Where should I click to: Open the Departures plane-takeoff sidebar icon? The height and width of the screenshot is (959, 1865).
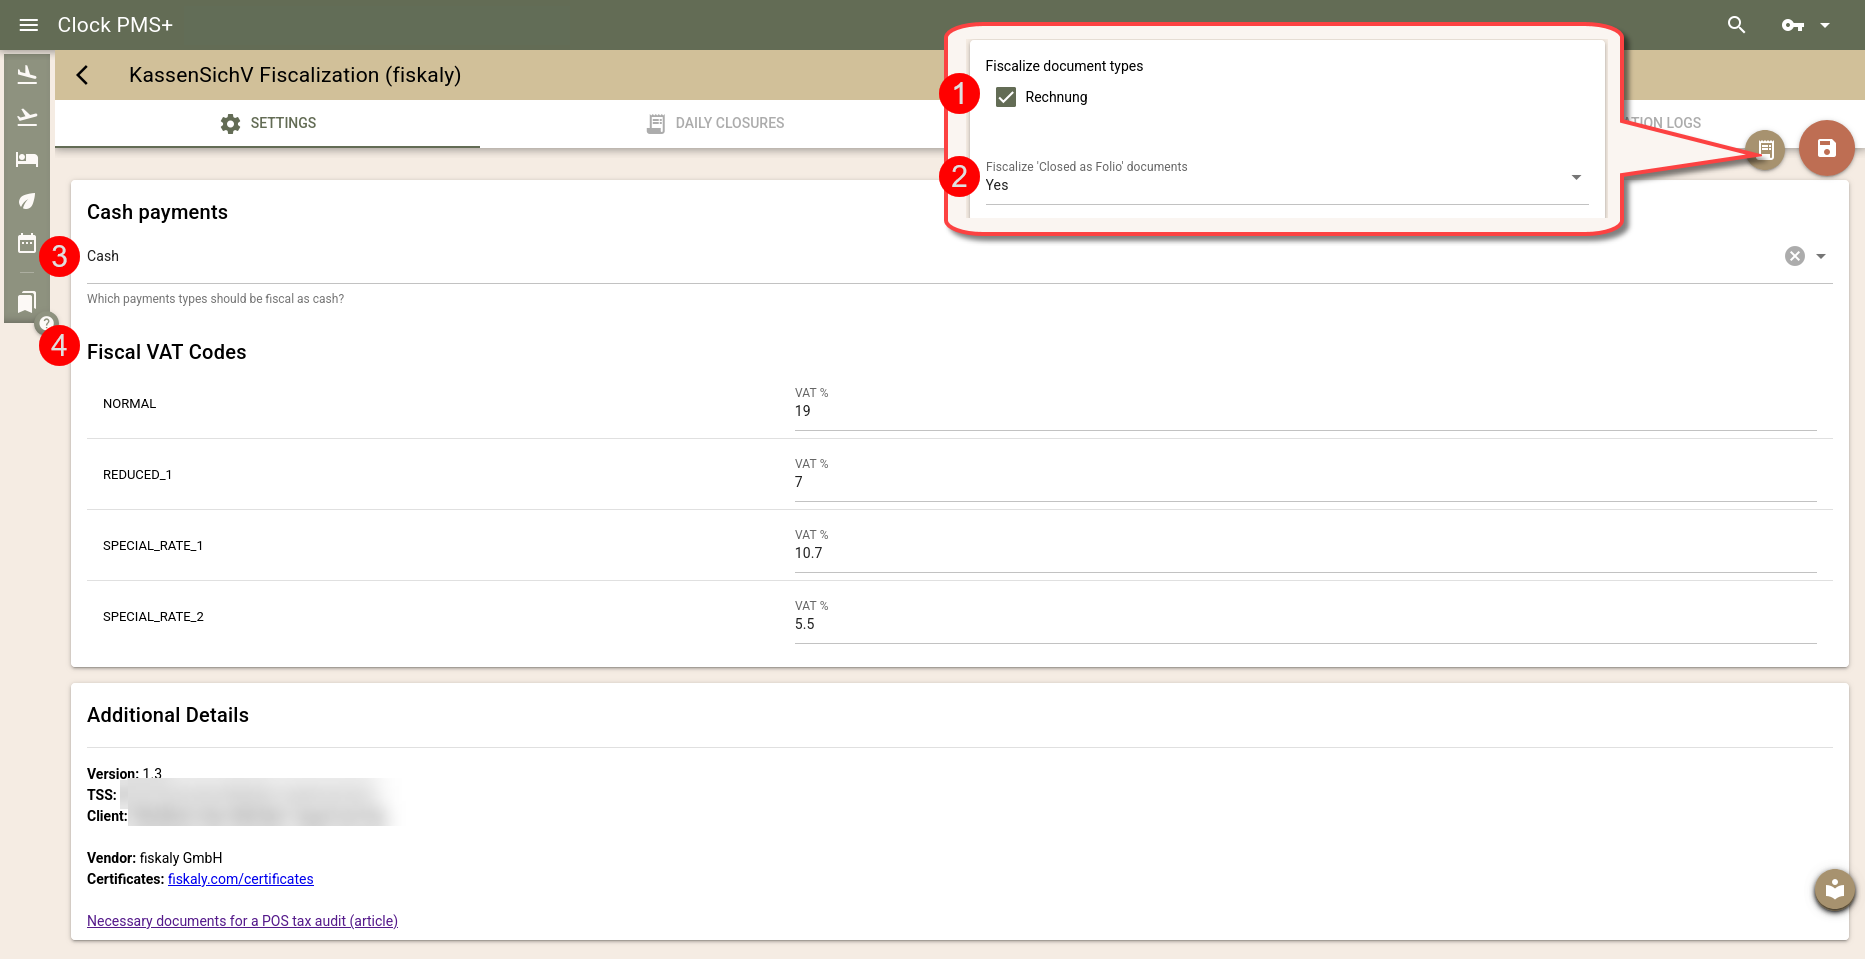(x=27, y=117)
